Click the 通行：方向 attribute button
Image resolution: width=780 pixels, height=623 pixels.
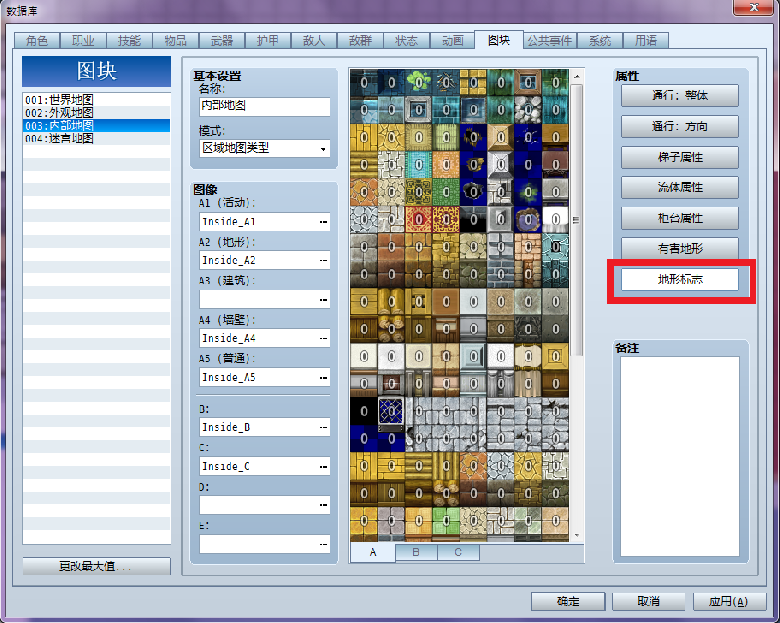(680, 126)
